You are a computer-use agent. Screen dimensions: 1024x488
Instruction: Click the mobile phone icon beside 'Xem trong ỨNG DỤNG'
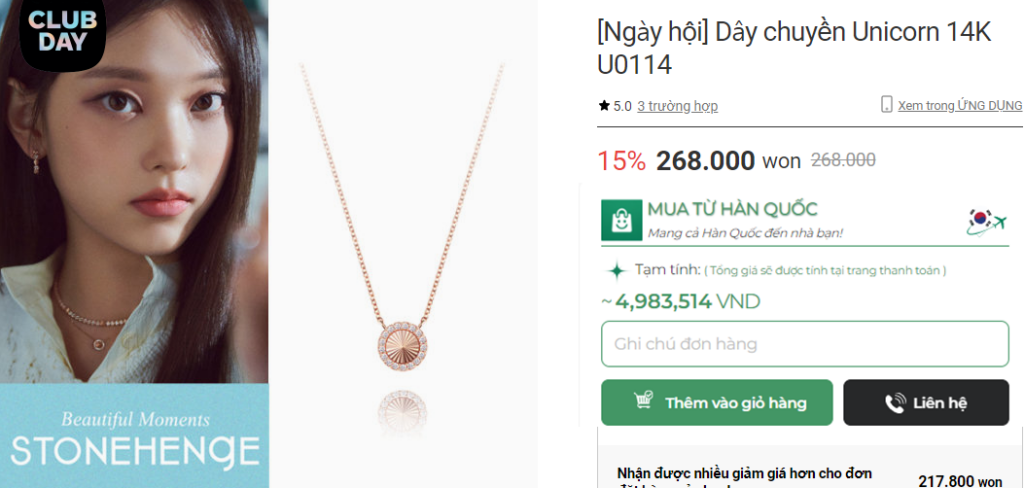point(886,104)
